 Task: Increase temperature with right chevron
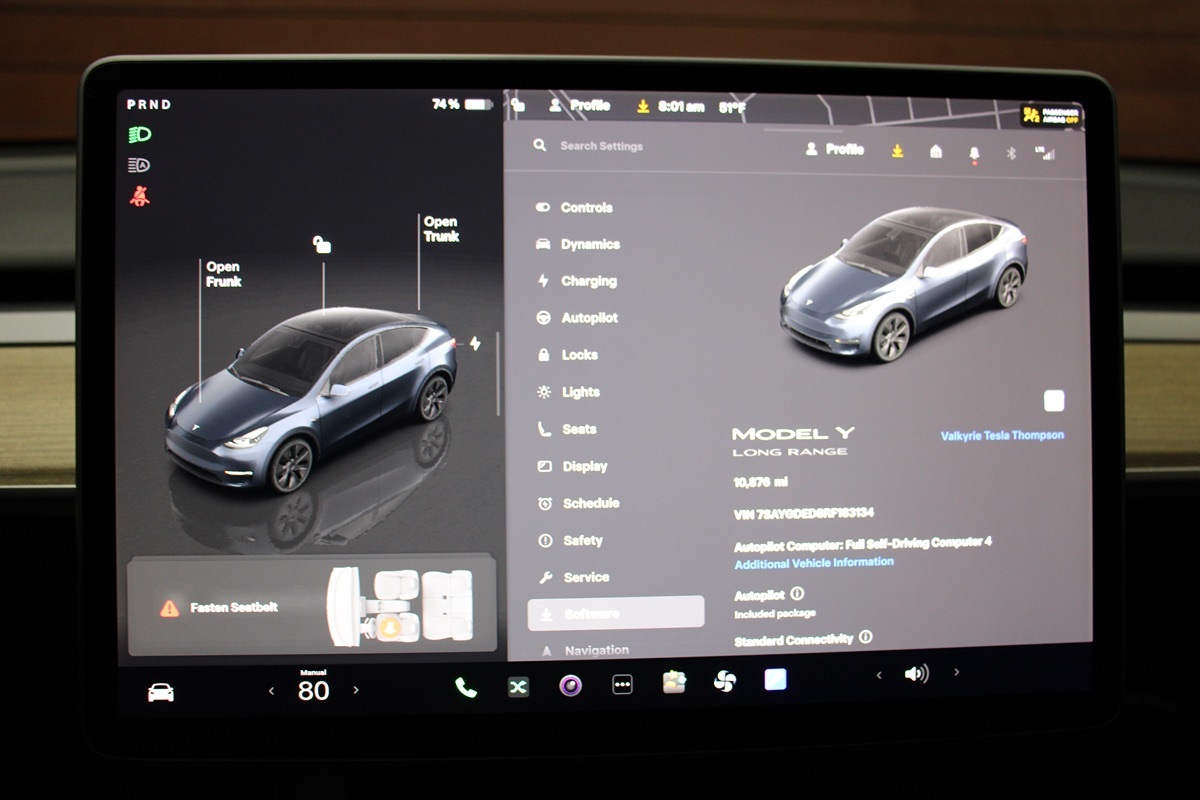[x=356, y=690]
